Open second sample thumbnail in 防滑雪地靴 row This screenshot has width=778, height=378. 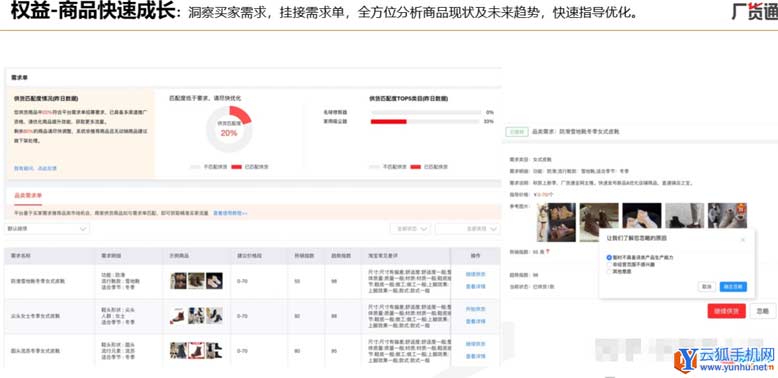click(x=196, y=281)
